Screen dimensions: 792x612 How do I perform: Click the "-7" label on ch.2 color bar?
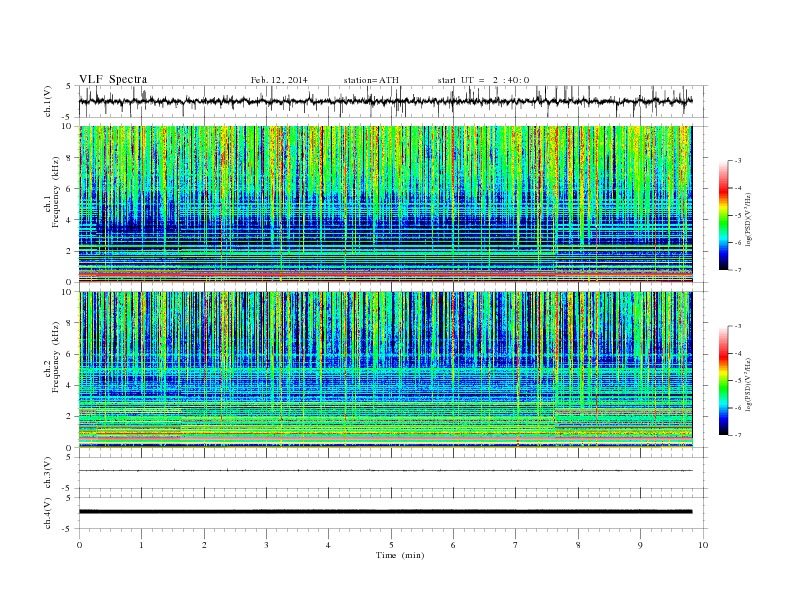tap(737, 435)
